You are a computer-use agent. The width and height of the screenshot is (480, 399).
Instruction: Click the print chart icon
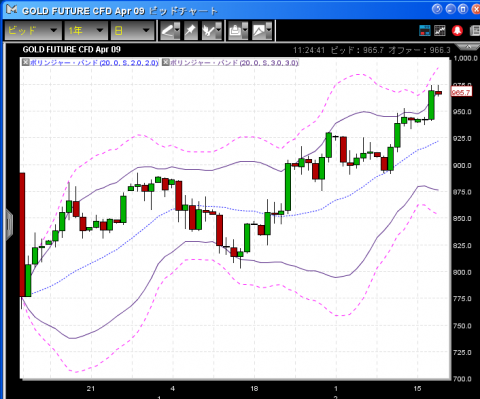click(235, 31)
